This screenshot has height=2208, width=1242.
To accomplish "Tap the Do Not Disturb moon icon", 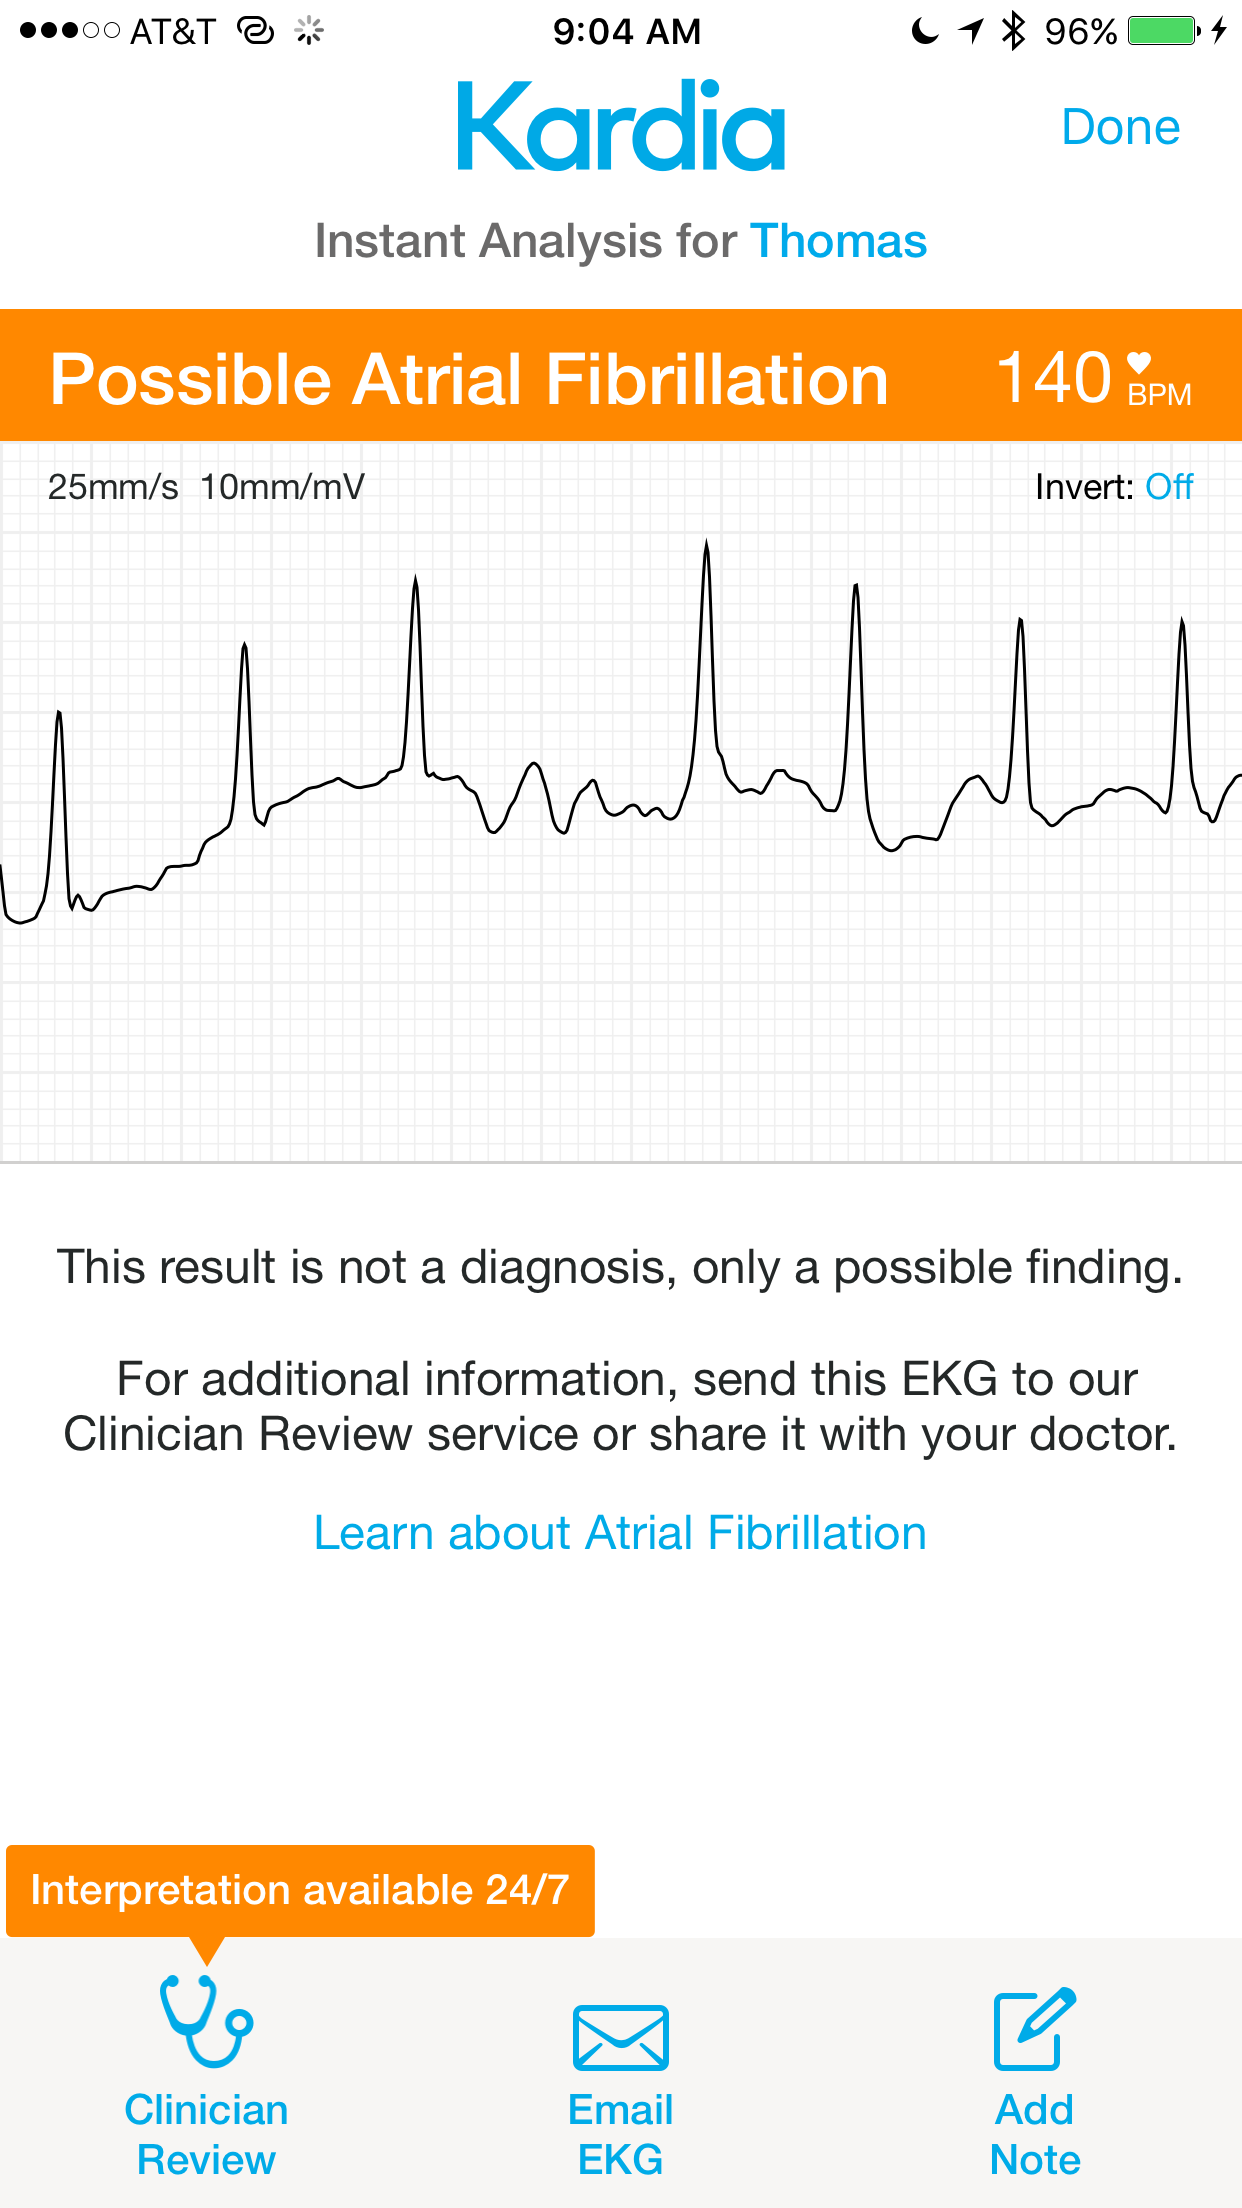I will (x=925, y=31).
